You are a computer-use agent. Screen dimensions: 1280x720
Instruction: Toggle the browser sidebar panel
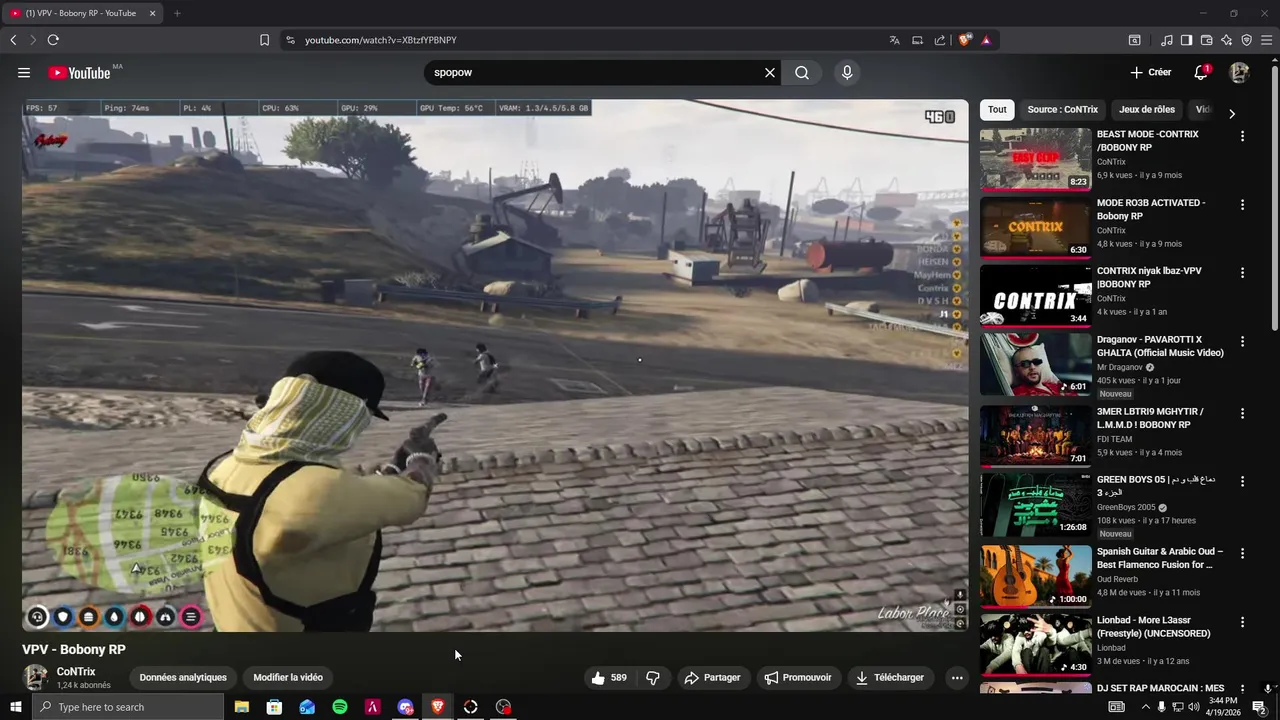[1186, 40]
